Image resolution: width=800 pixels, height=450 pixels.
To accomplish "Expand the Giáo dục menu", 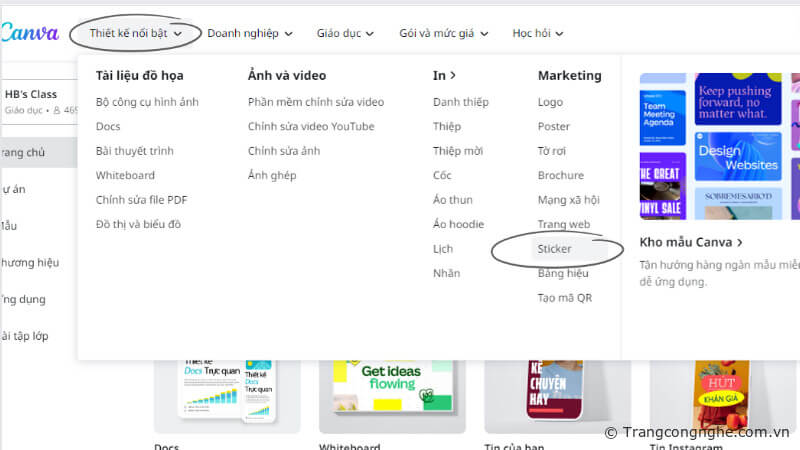I will [x=345, y=33].
